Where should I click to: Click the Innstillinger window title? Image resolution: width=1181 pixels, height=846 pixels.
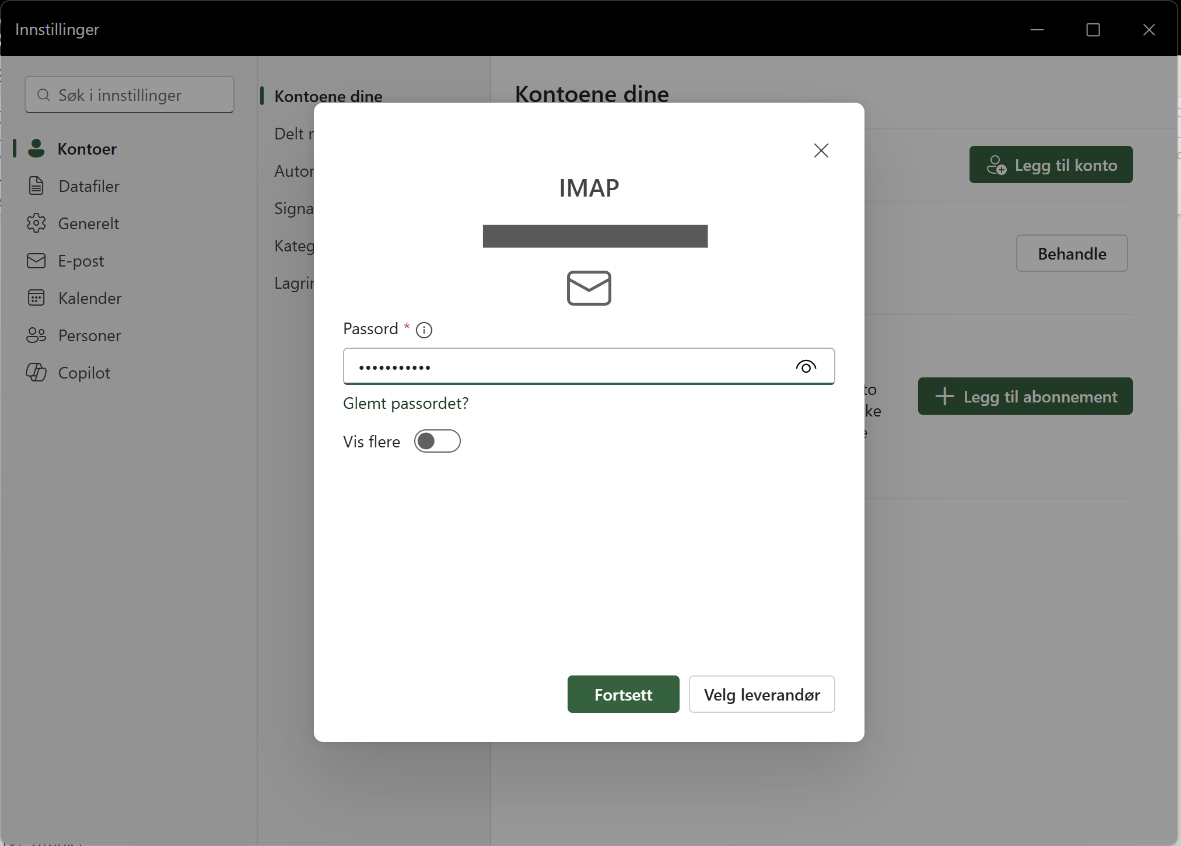tap(57, 29)
